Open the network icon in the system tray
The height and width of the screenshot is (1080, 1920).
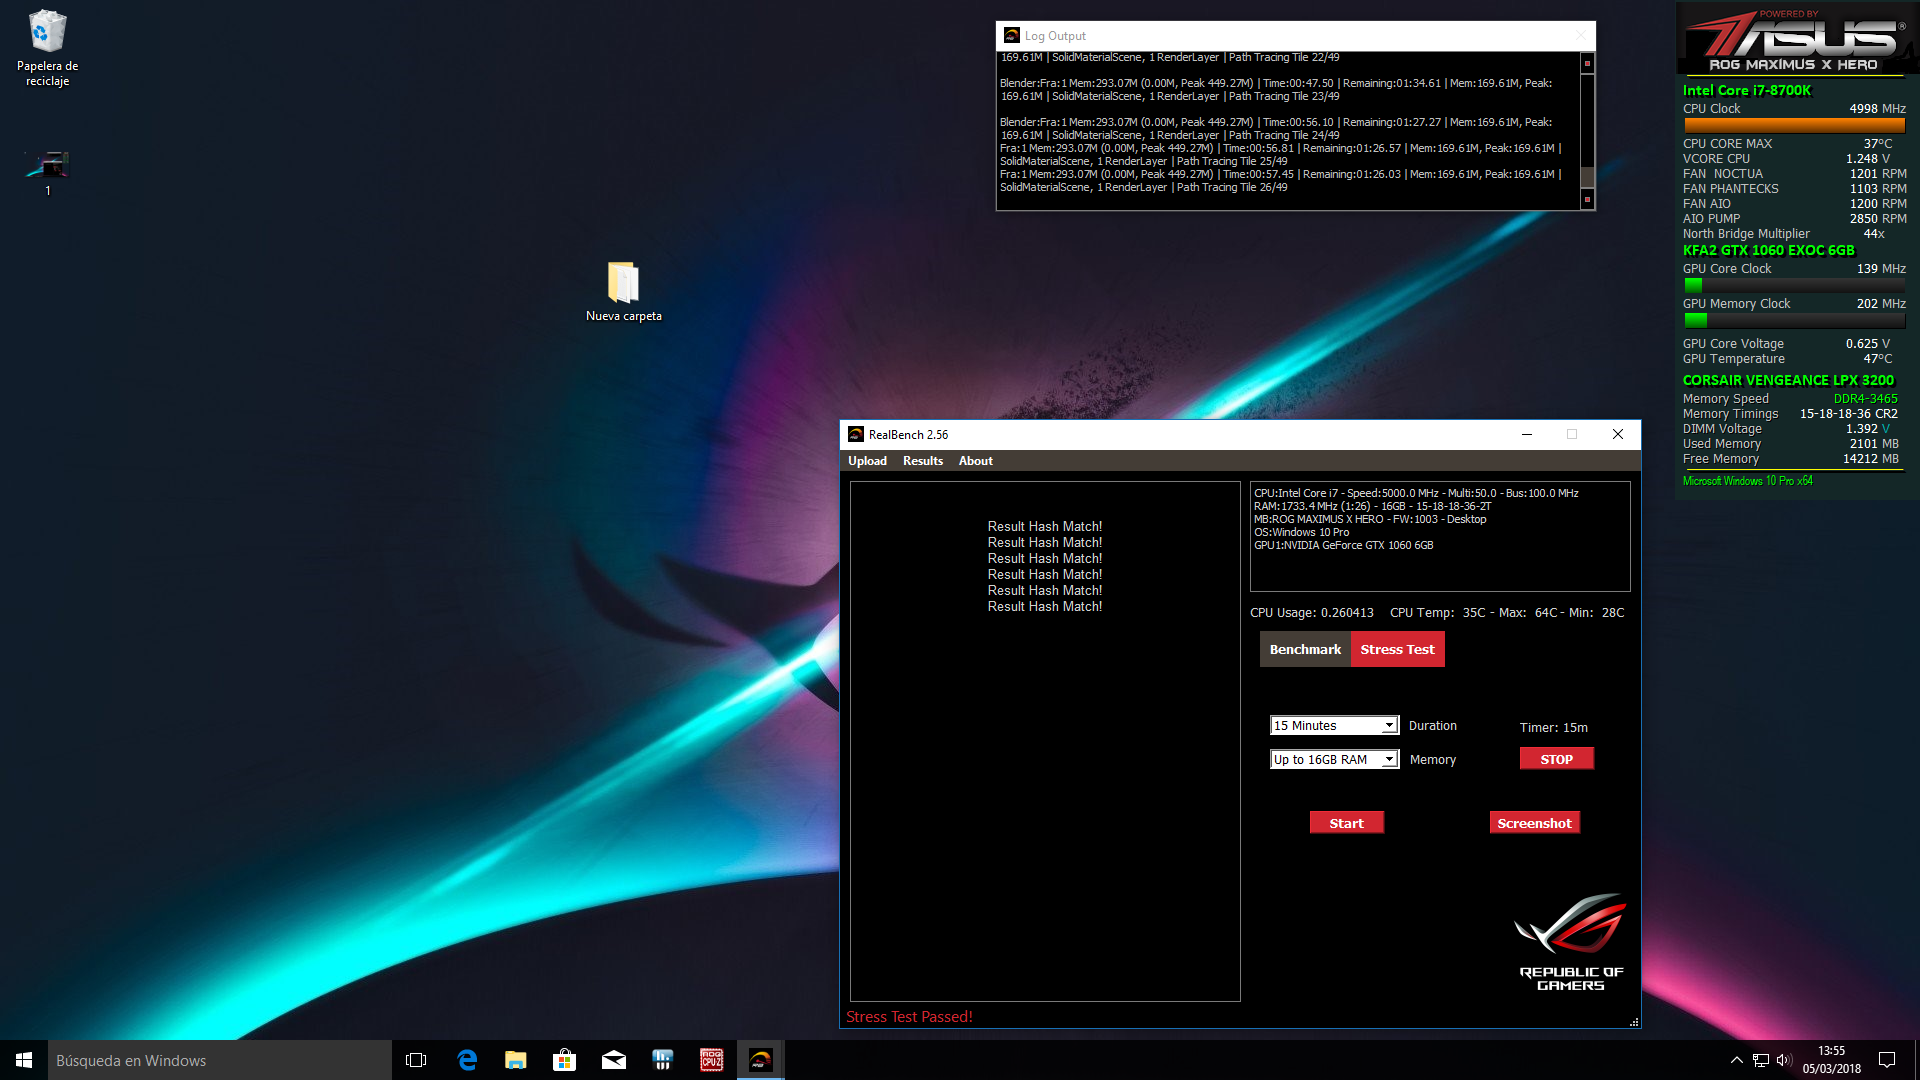1761,1060
